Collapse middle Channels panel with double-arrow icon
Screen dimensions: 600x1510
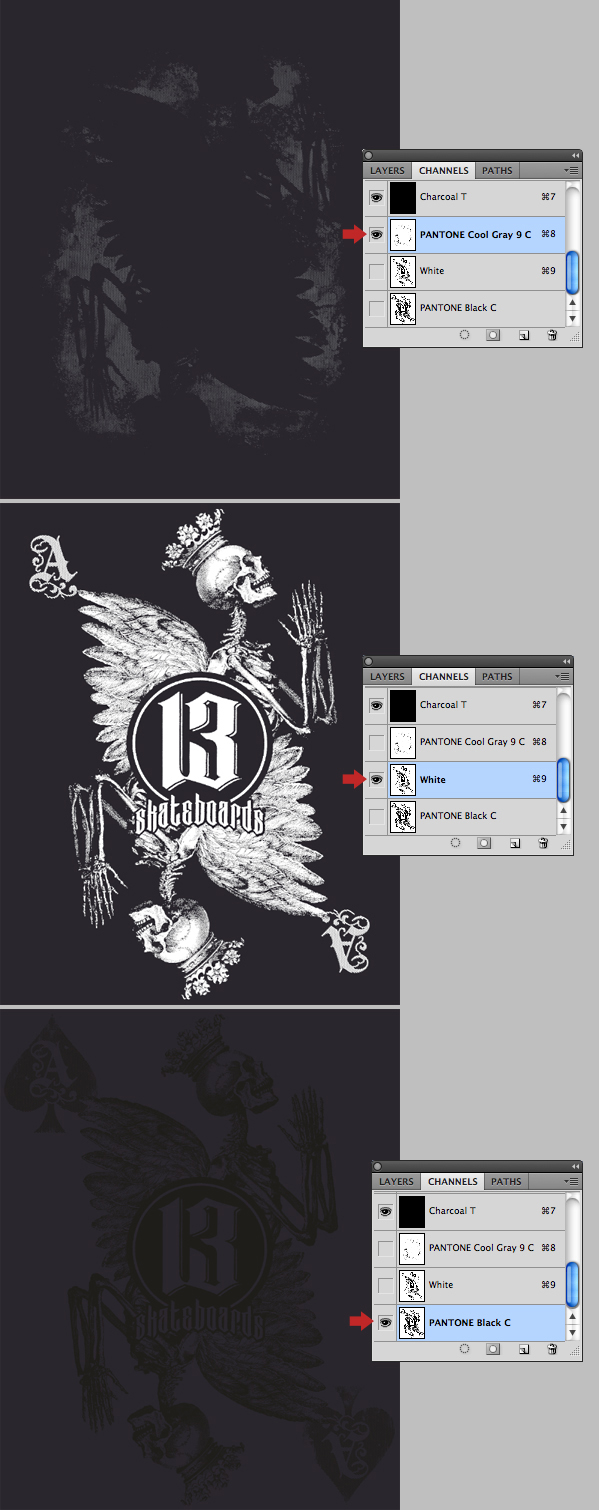[566, 661]
